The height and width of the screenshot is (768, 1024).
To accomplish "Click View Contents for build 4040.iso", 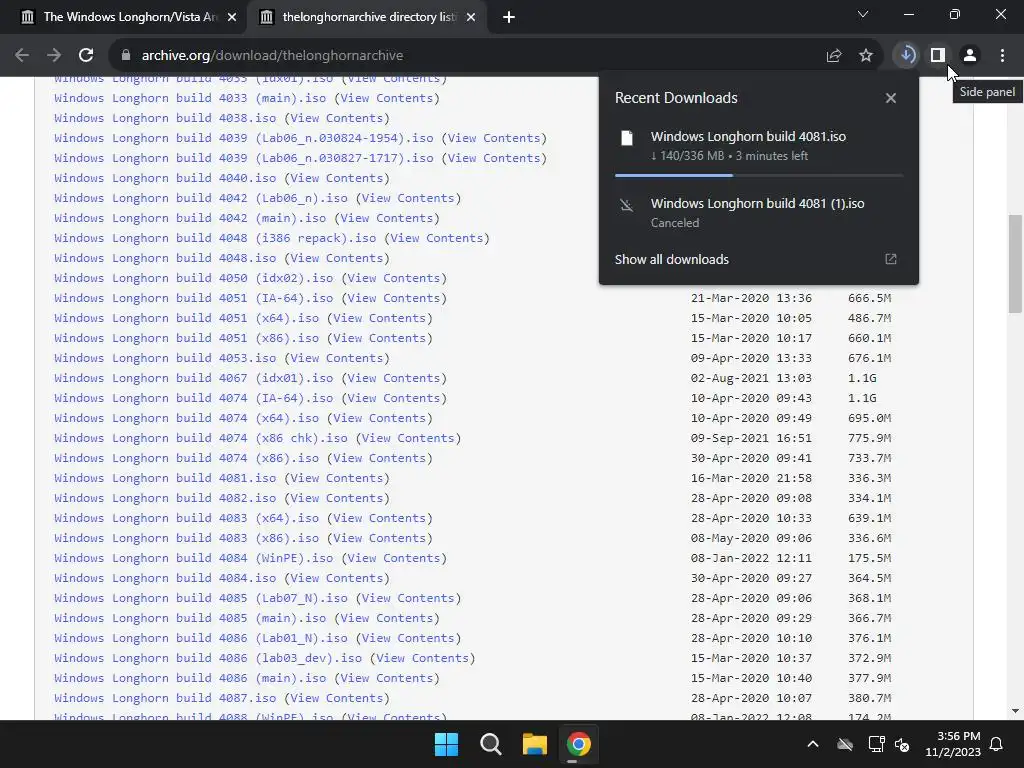I will (x=337, y=178).
